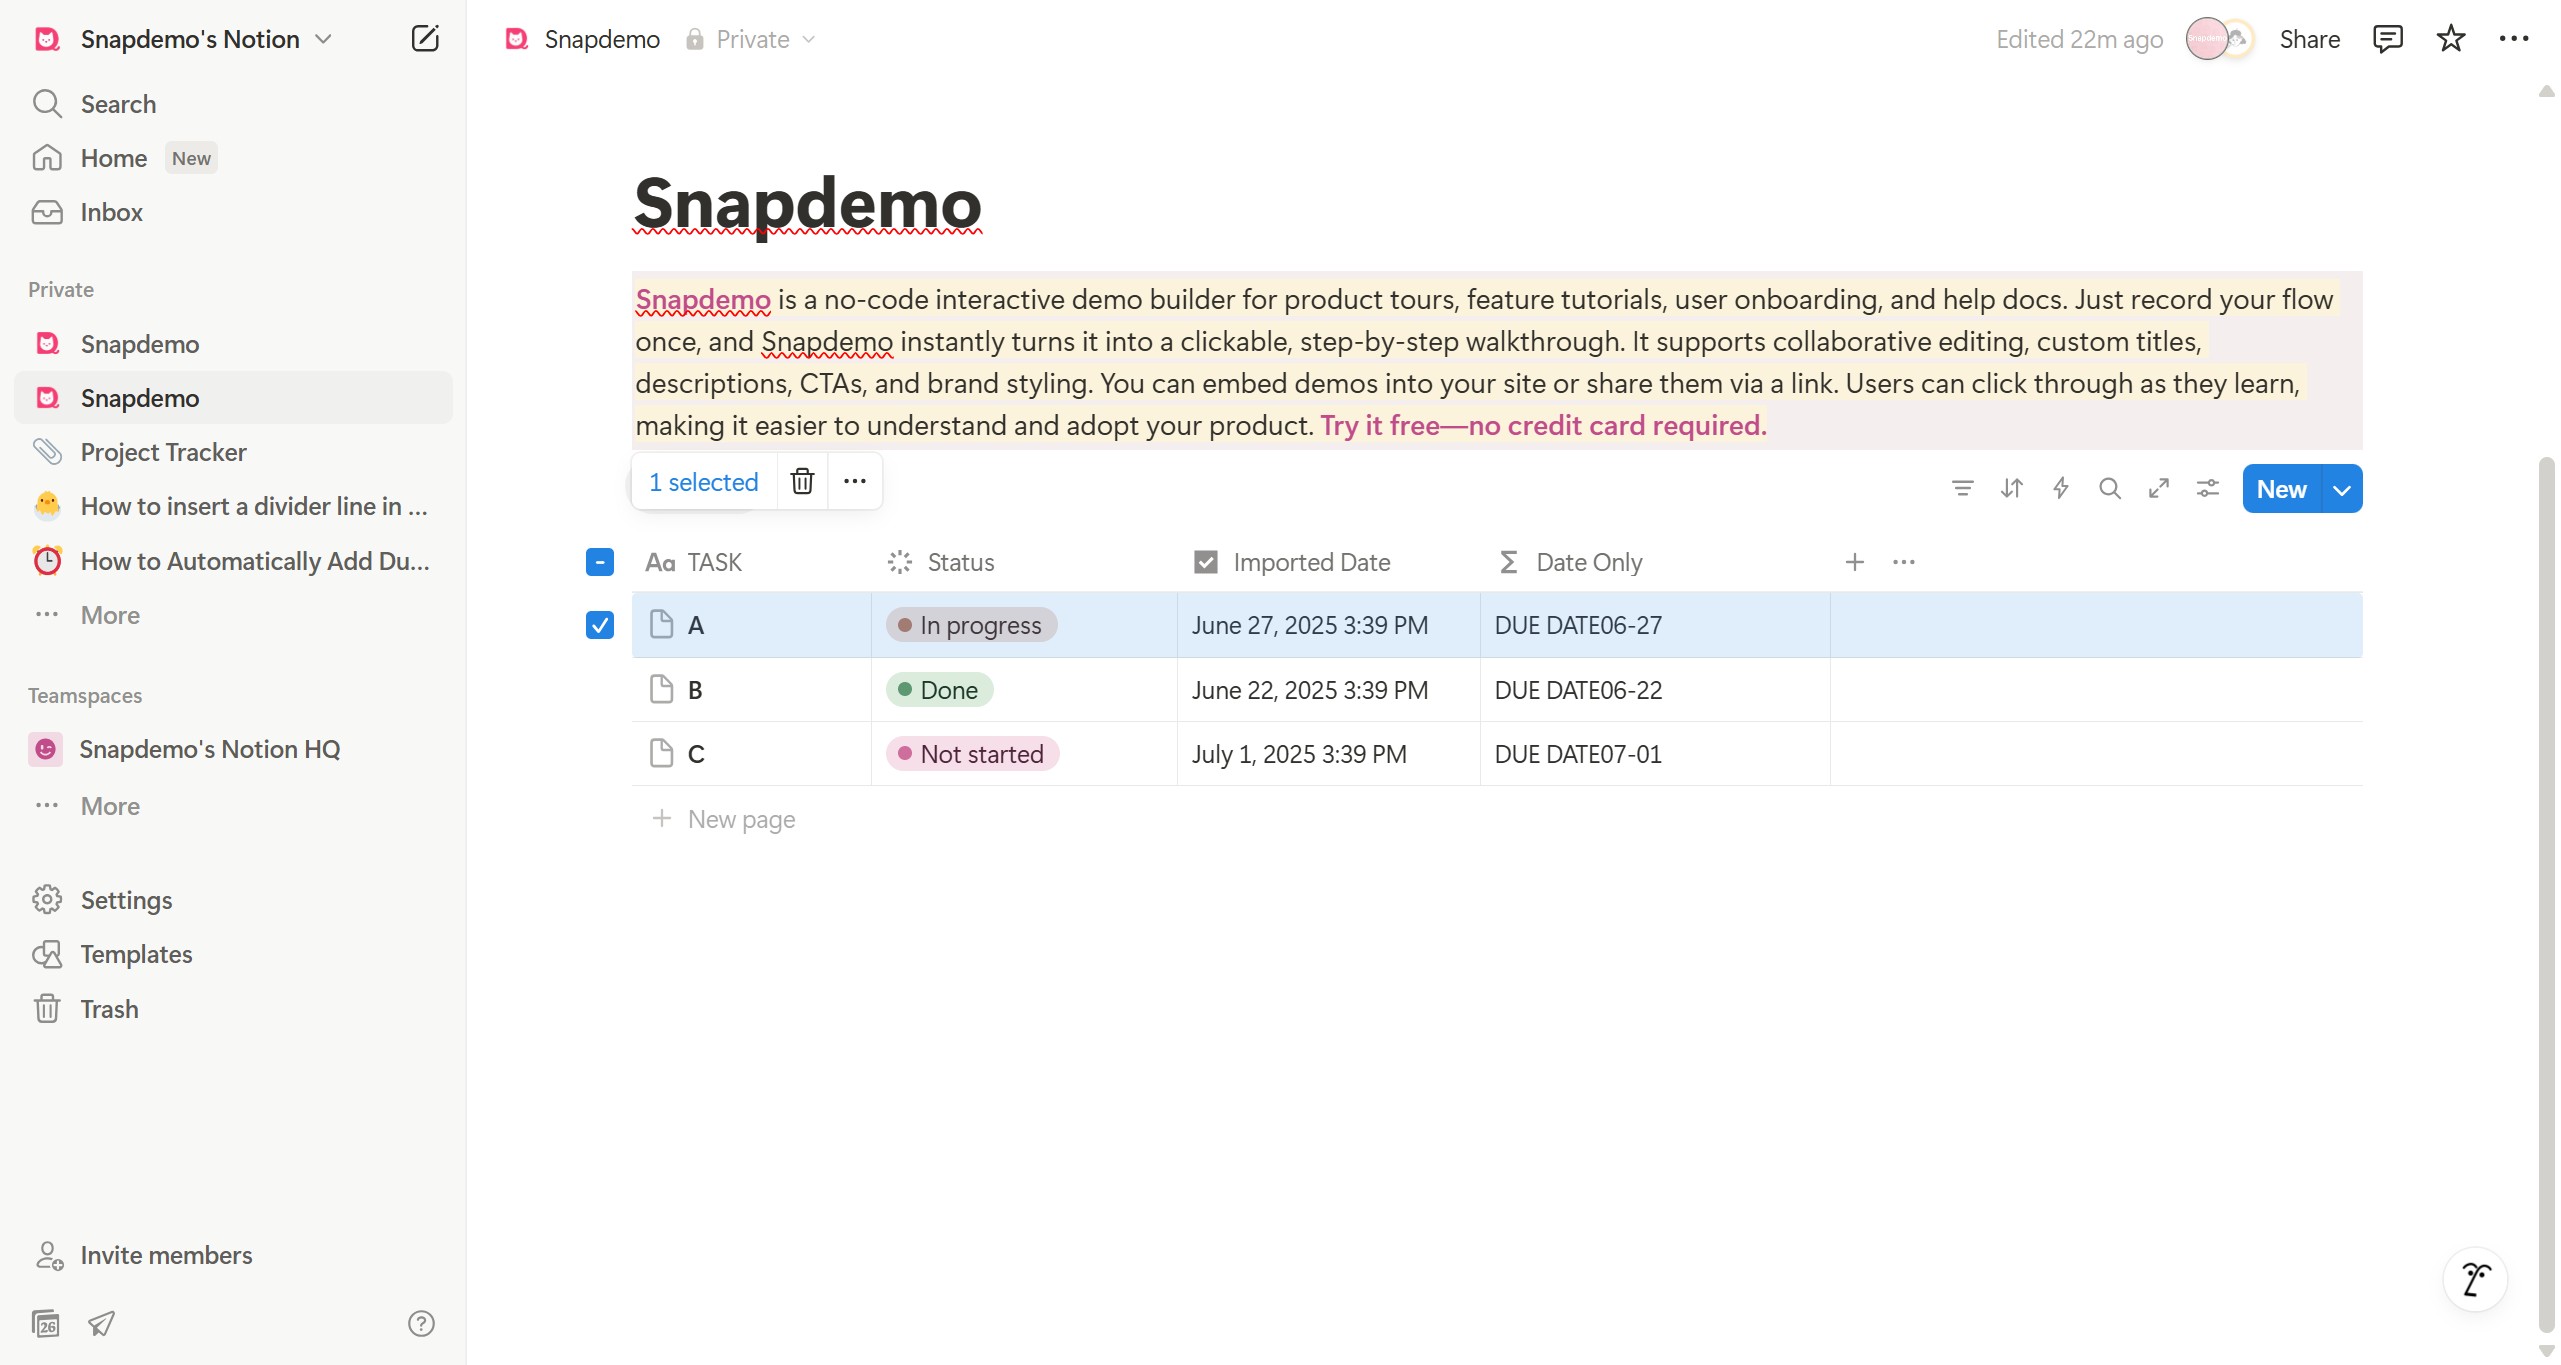
Task: Open Trash from the sidebar
Action: [233, 1009]
